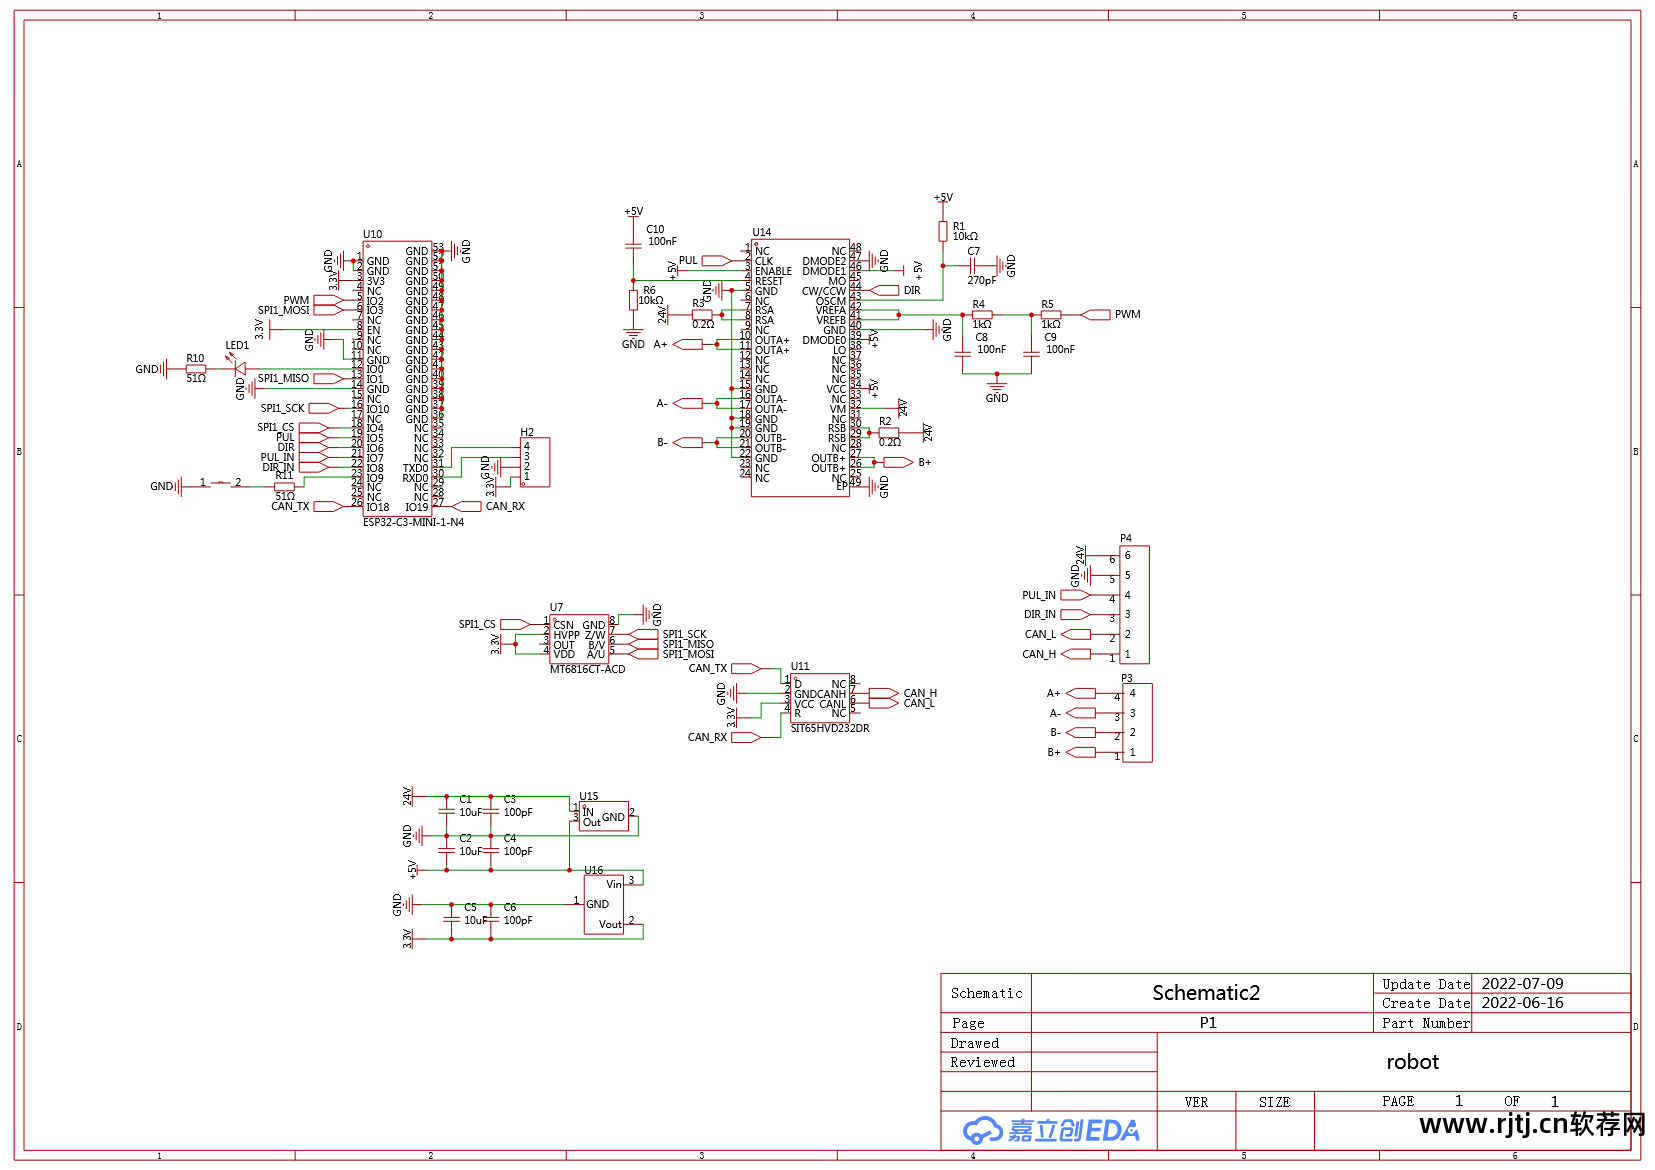Select capacitor C6 100pF symbol
The height and width of the screenshot is (1170, 1655).
click(491, 919)
